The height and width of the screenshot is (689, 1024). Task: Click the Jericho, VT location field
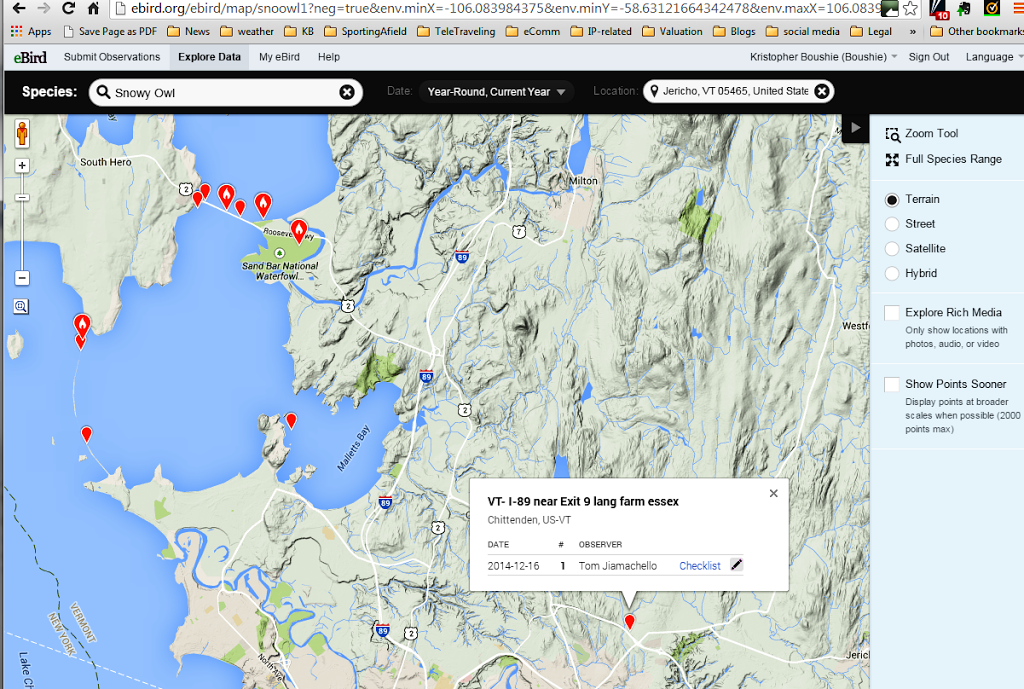click(739, 91)
